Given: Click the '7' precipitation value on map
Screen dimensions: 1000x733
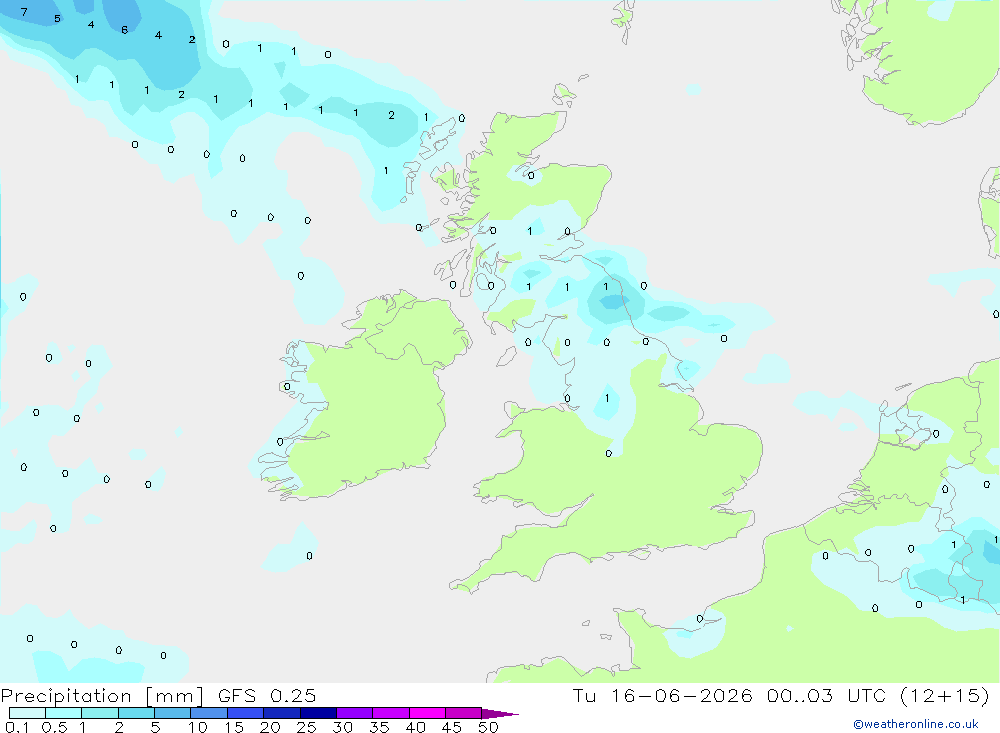Looking at the screenshot, I should [x=24, y=12].
